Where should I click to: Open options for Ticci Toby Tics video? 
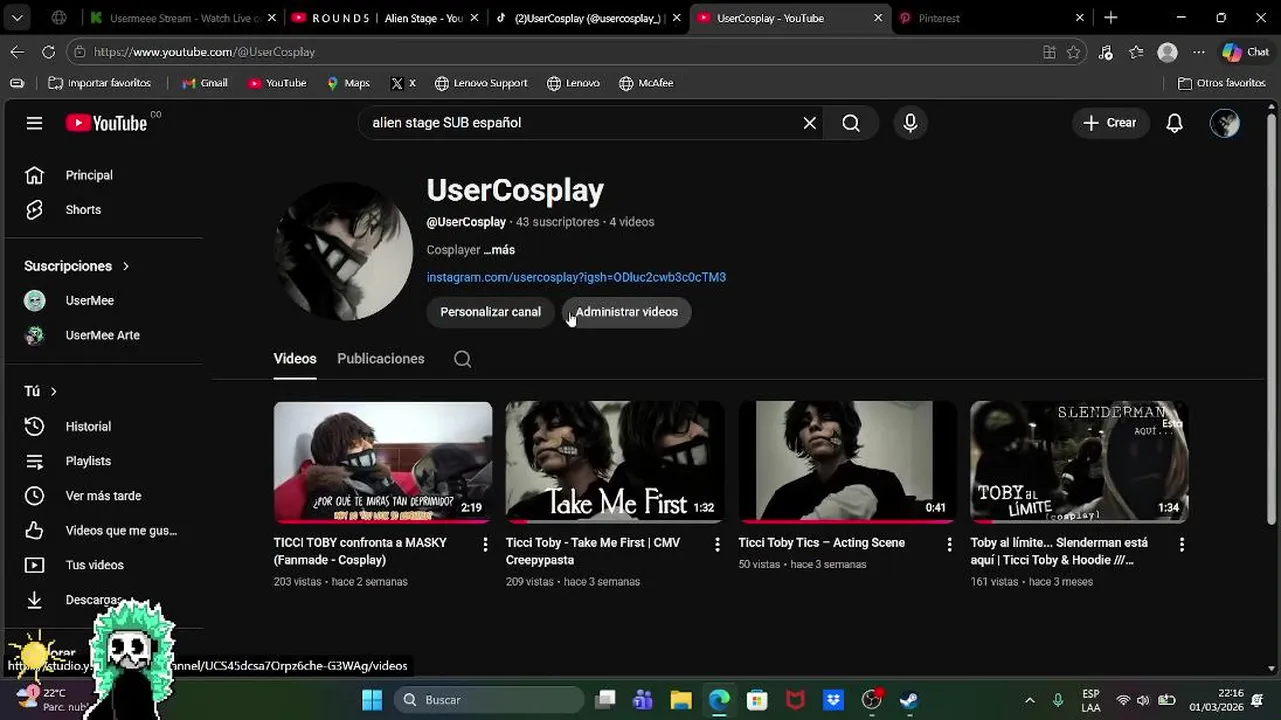pos(950,545)
